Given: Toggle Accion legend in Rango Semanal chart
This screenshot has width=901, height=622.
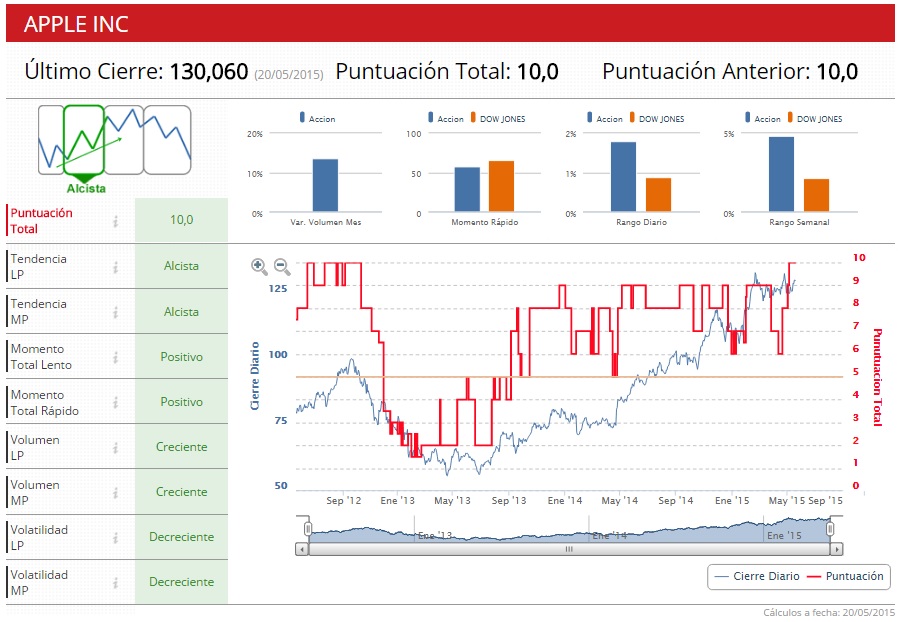Looking at the screenshot, I should 763,118.
